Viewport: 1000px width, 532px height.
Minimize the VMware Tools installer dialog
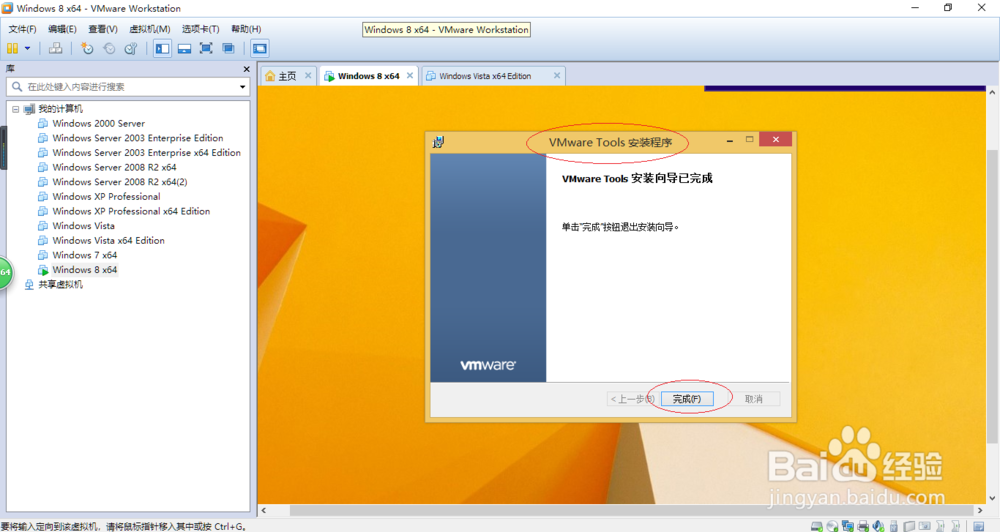point(730,140)
